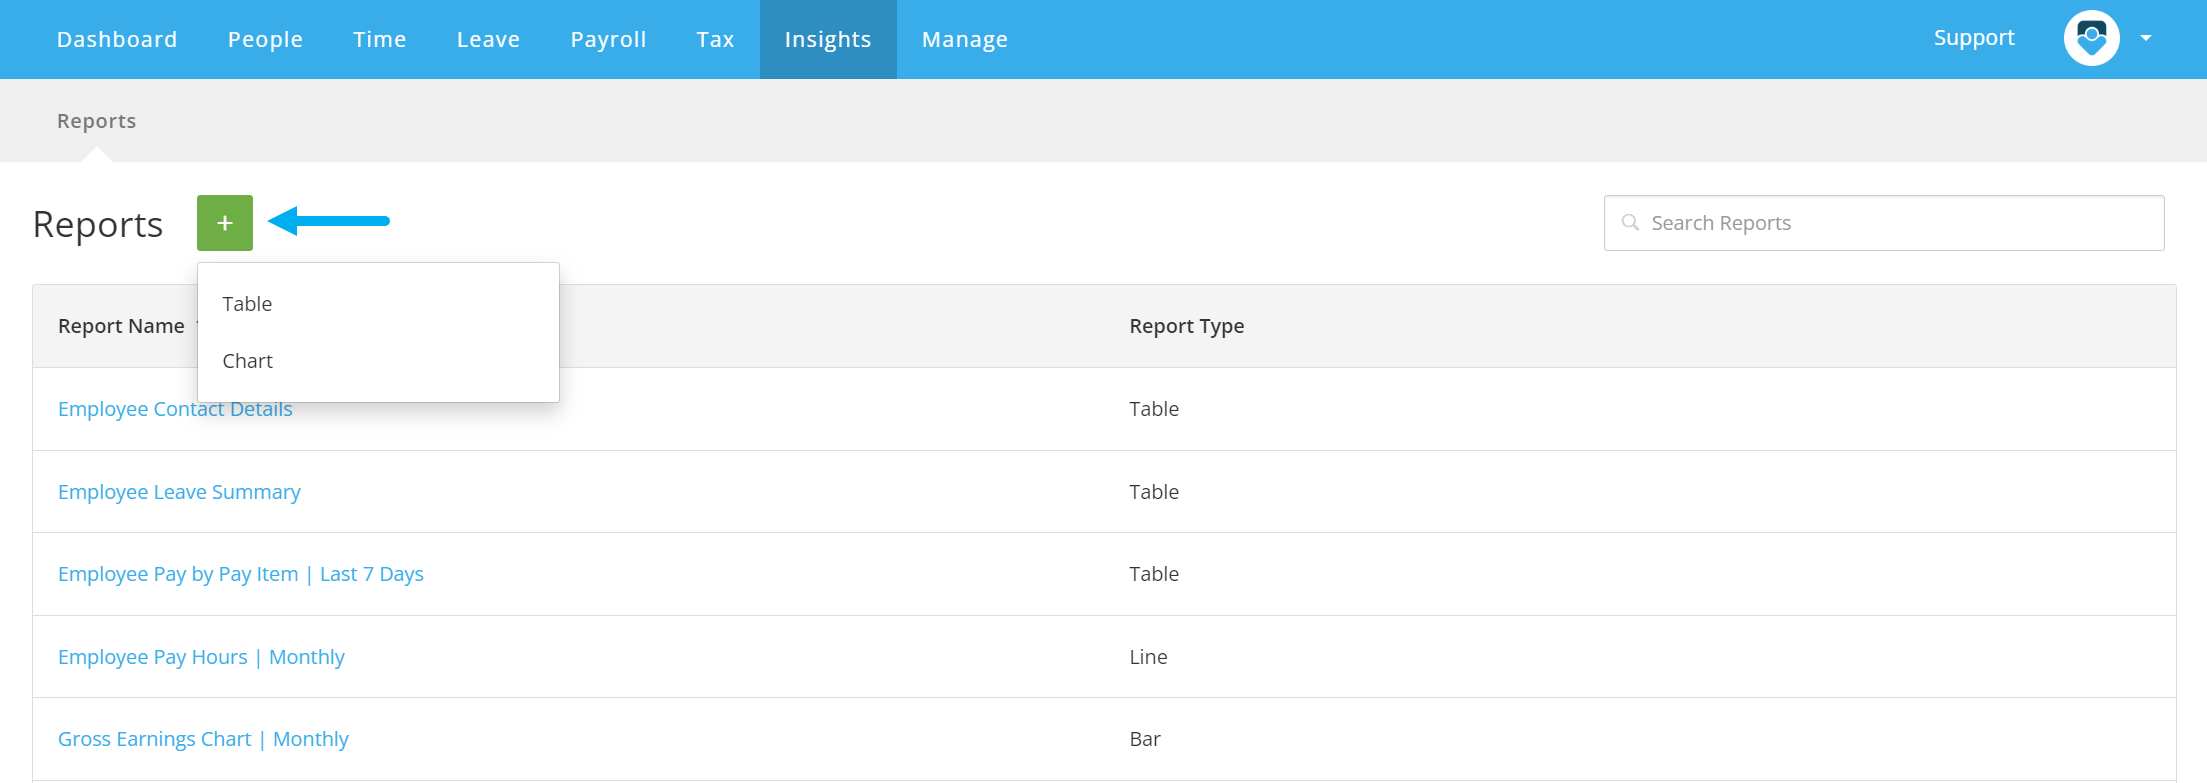Open the Leave tab

[x=488, y=39]
